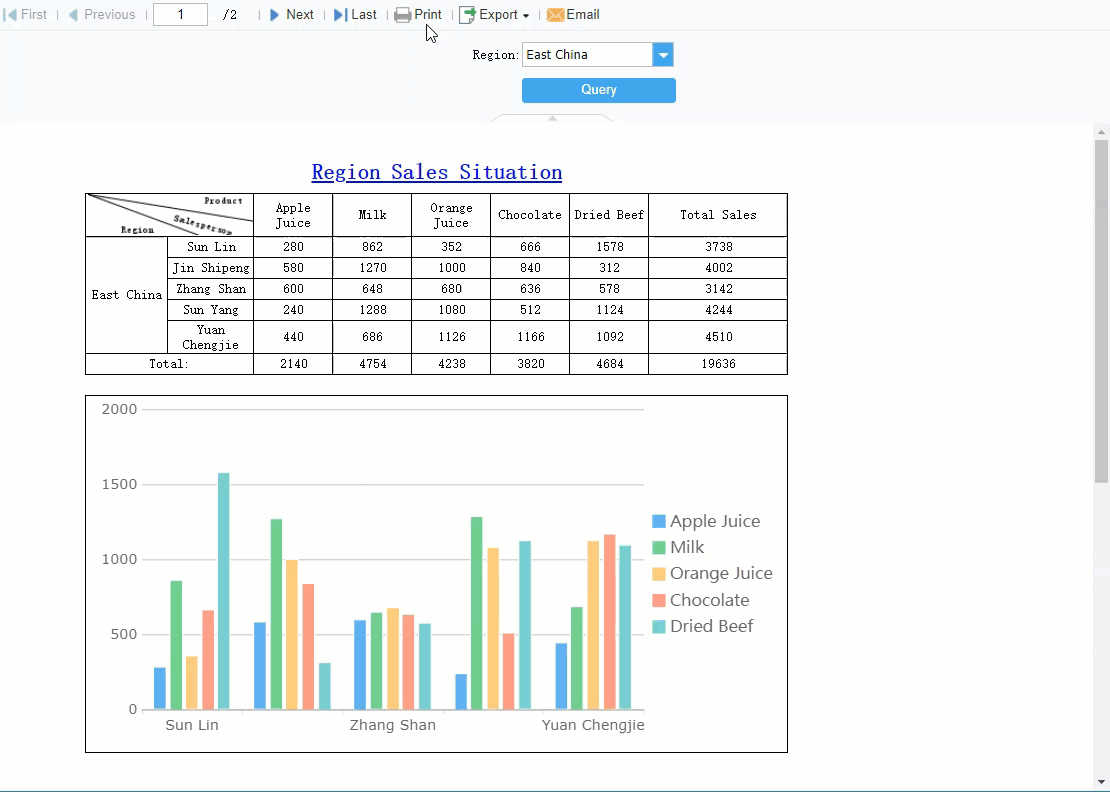1110x792 pixels.
Task: Click the Export icon in toolbar
Action: pos(467,15)
